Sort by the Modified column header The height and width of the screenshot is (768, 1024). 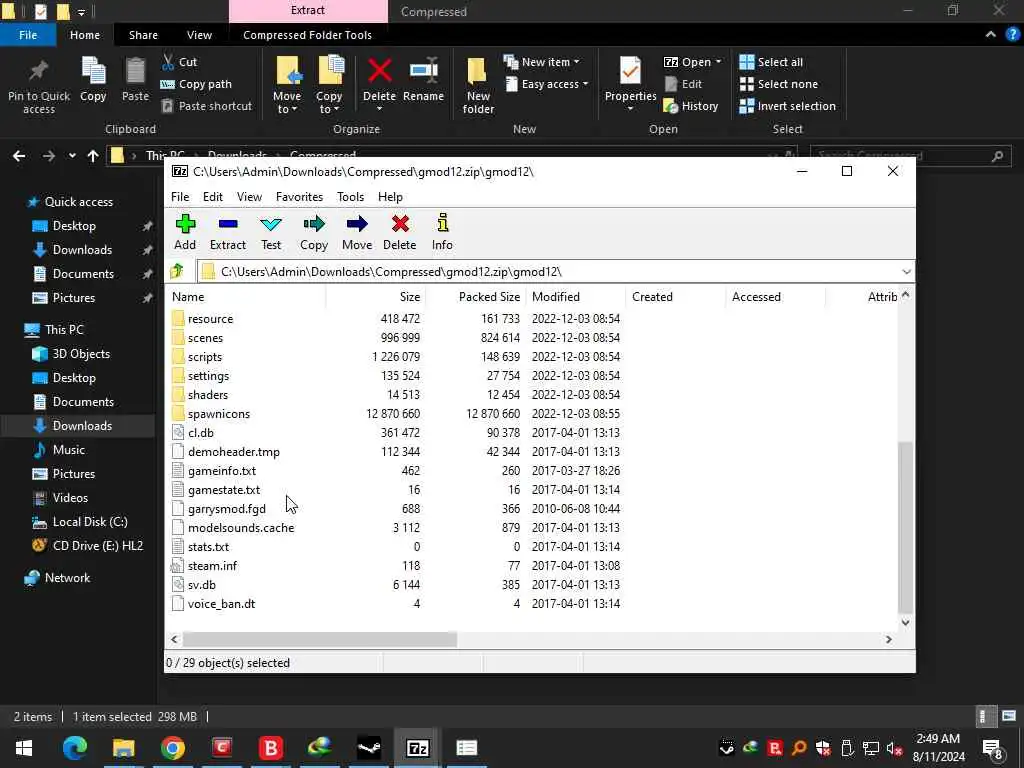coord(575,296)
